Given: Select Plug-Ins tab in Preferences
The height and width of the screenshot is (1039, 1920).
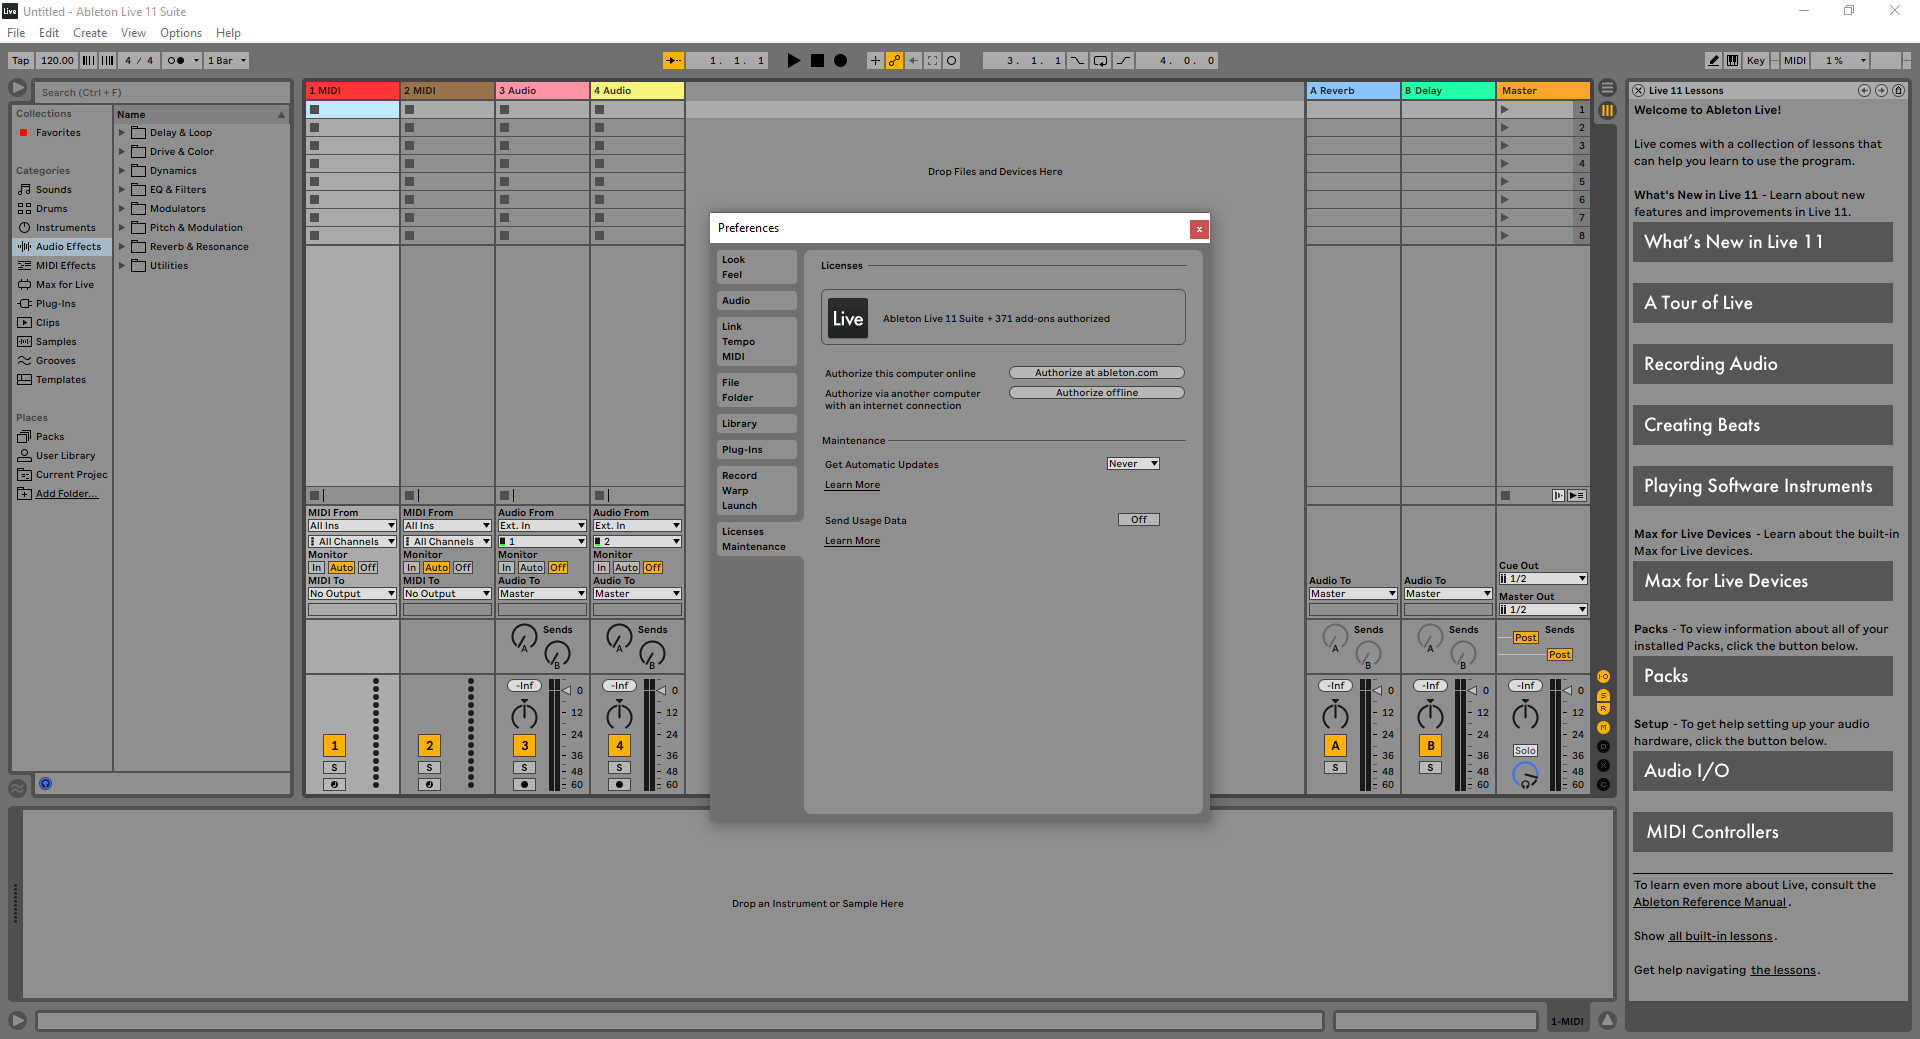Looking at the screenshot, I should (756, 450).
